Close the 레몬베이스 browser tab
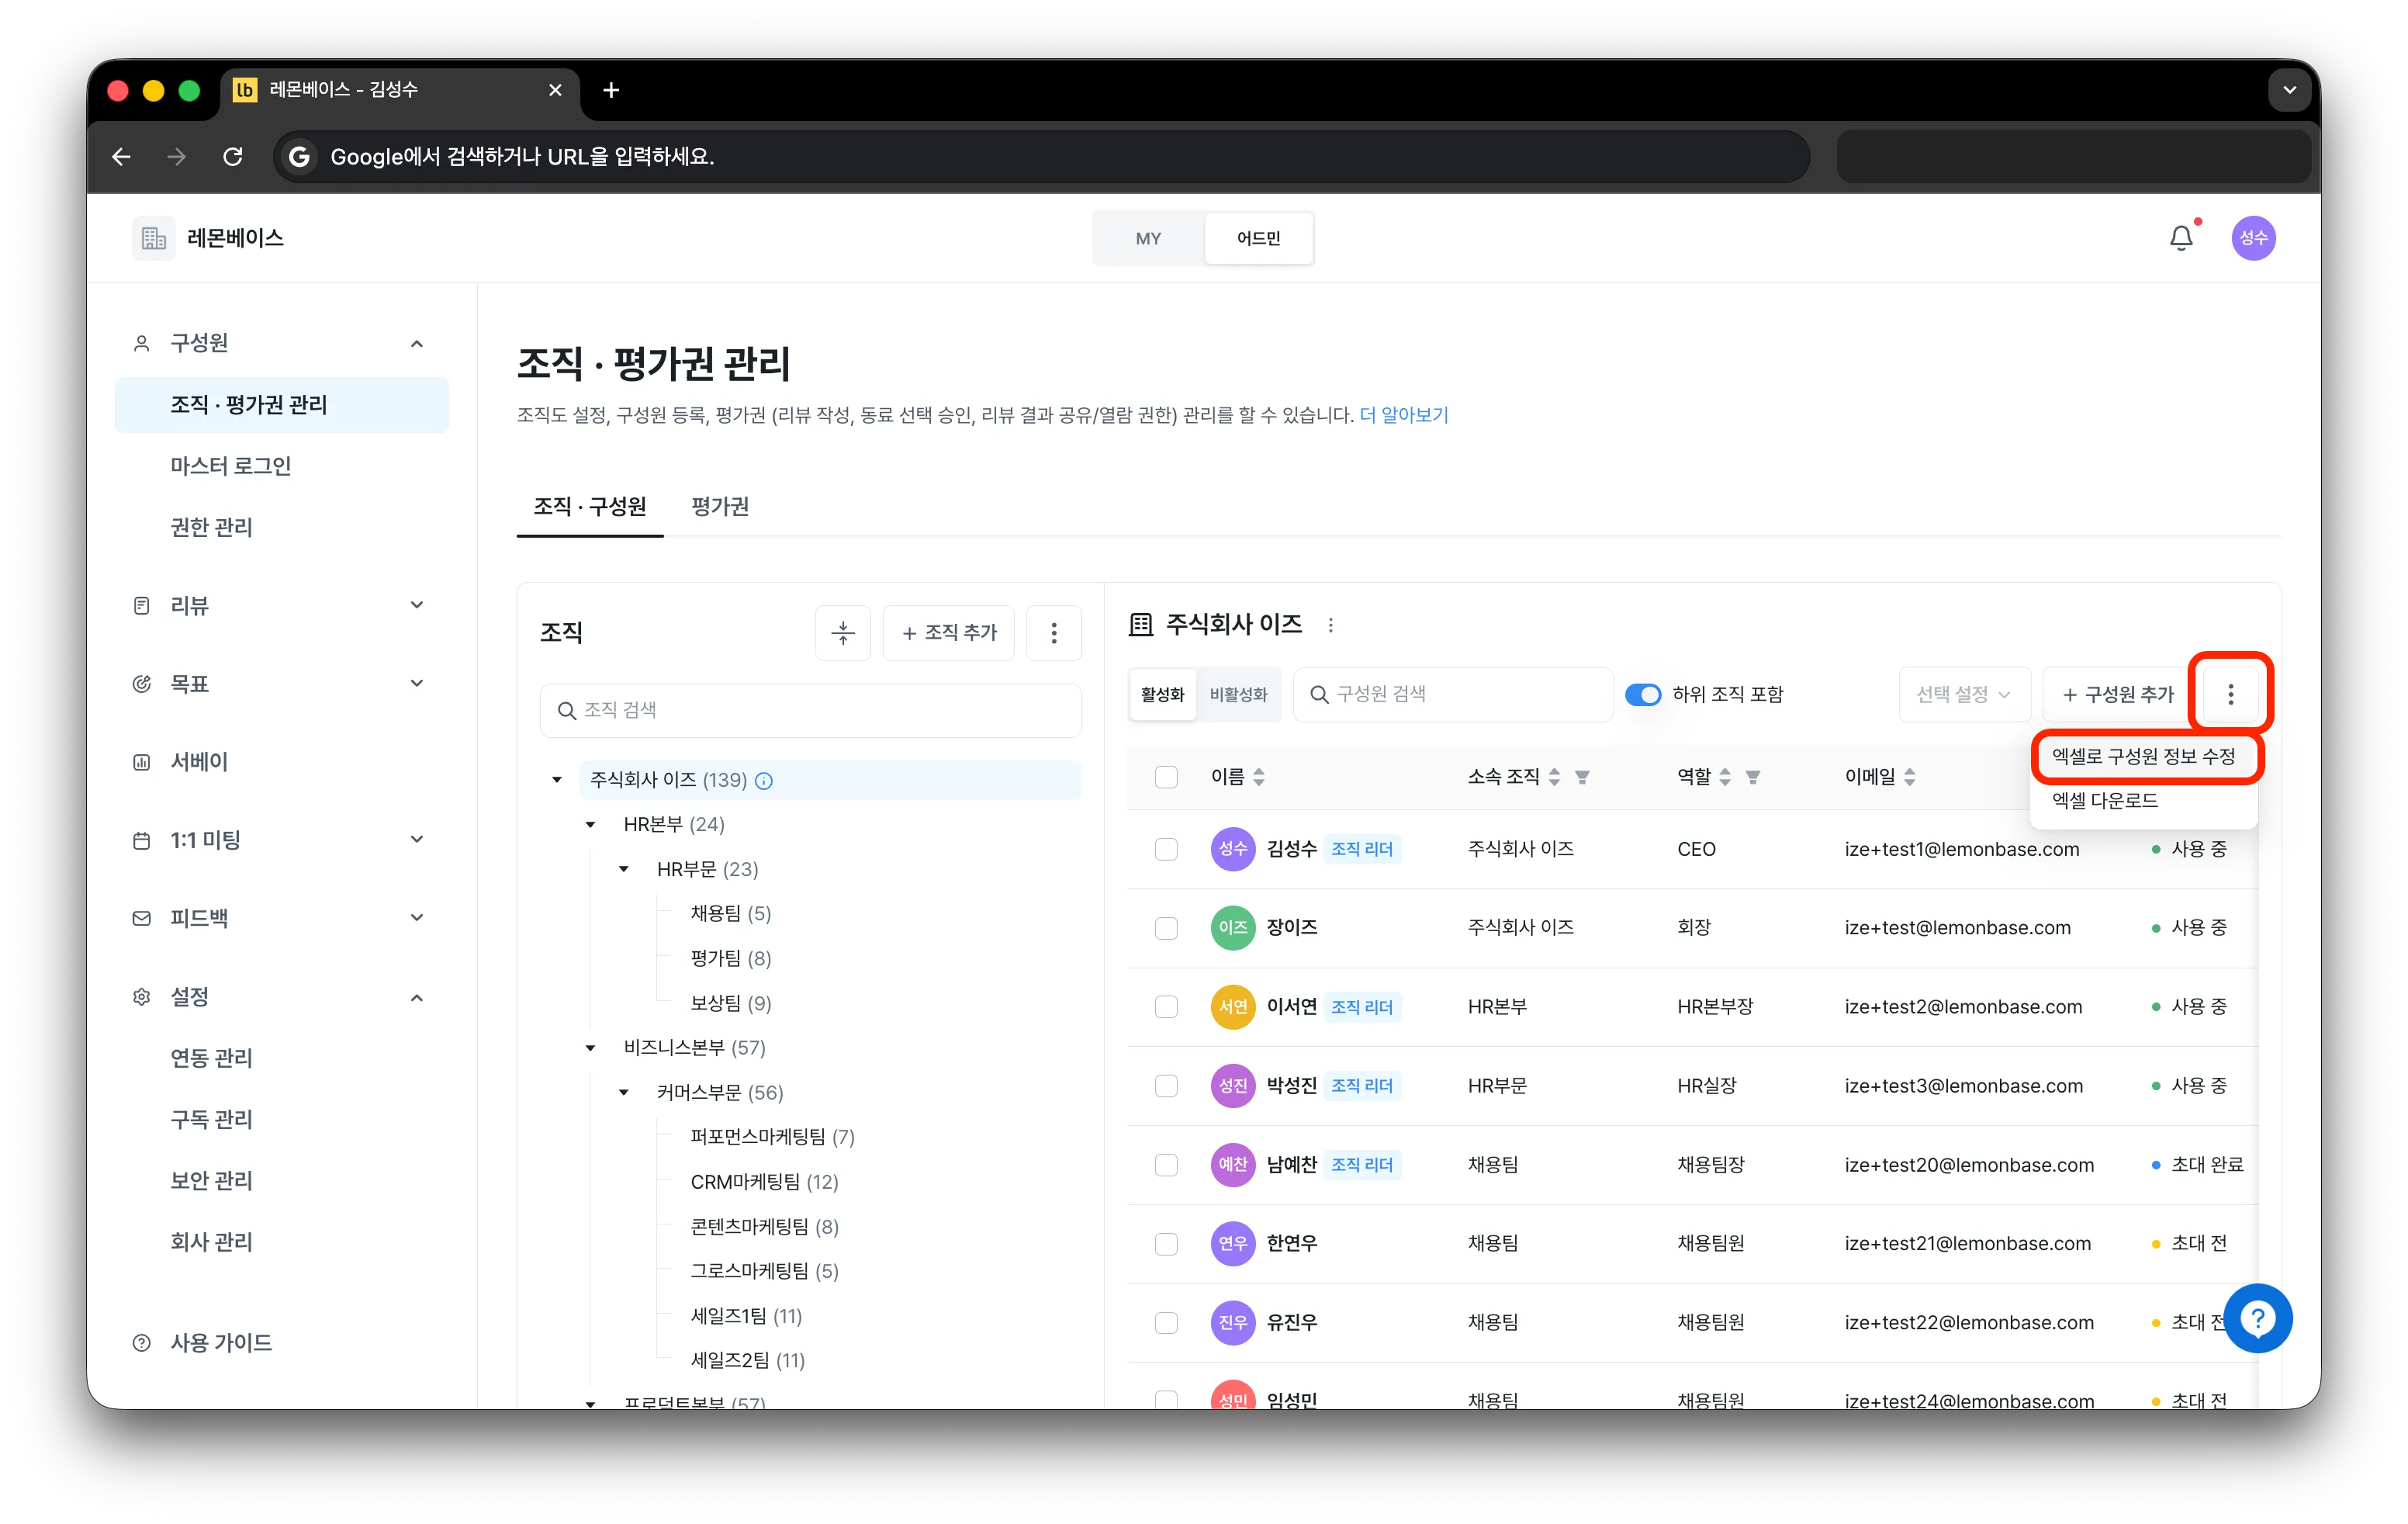Image resolution: width=2408 pixels, height=1524 pixels. [x=555, y=90]
